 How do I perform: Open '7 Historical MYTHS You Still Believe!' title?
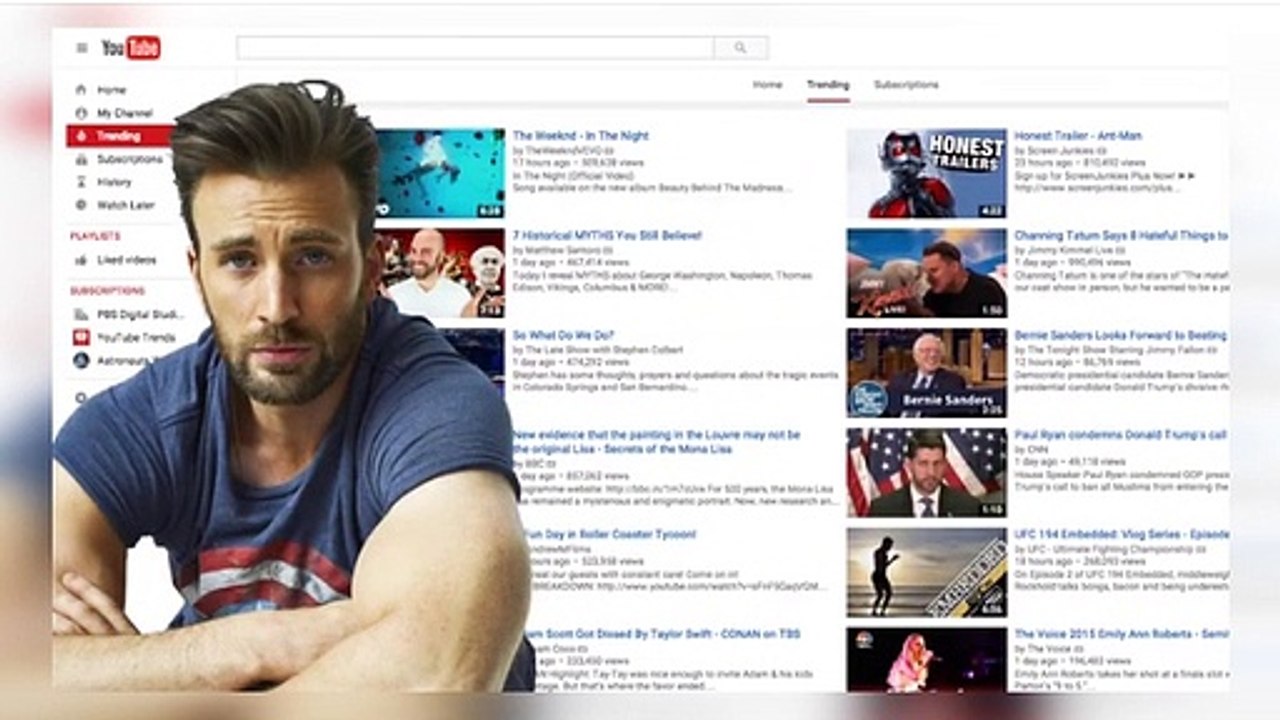(608, 236)
